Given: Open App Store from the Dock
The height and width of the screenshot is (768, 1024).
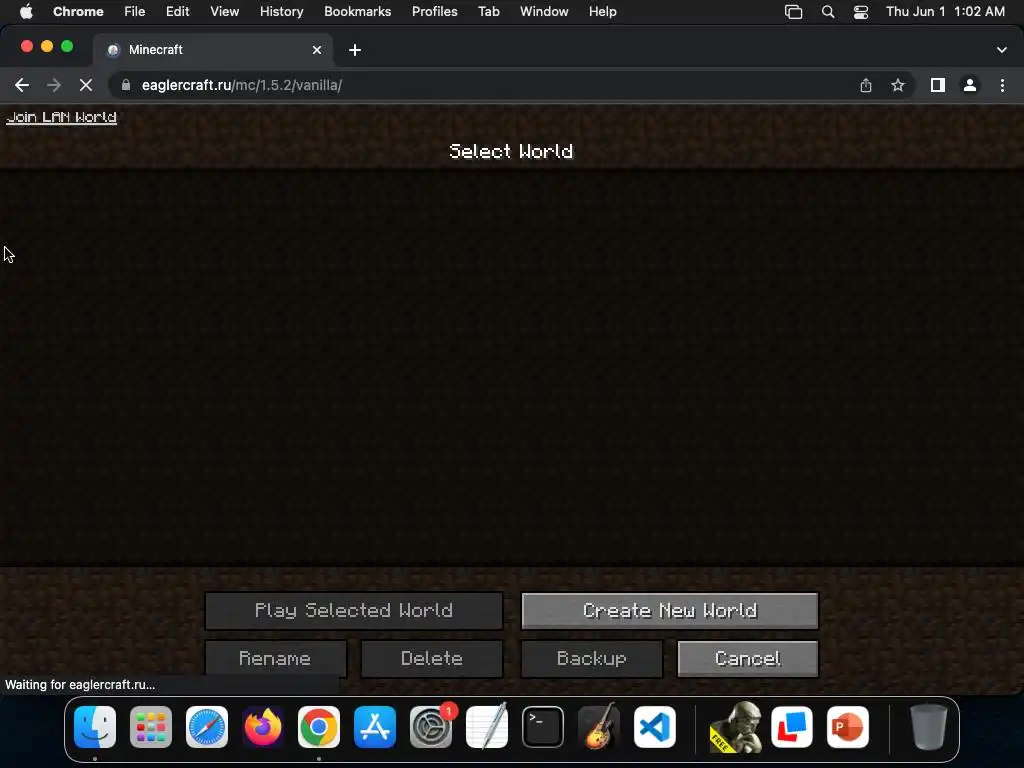Looking at the screenshot, I should point(375,727).
